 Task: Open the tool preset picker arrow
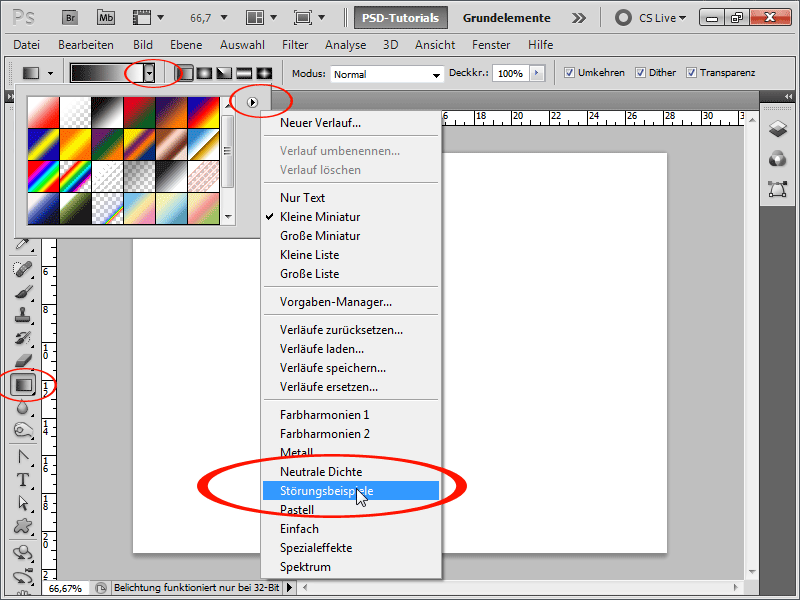click(50, 74)
